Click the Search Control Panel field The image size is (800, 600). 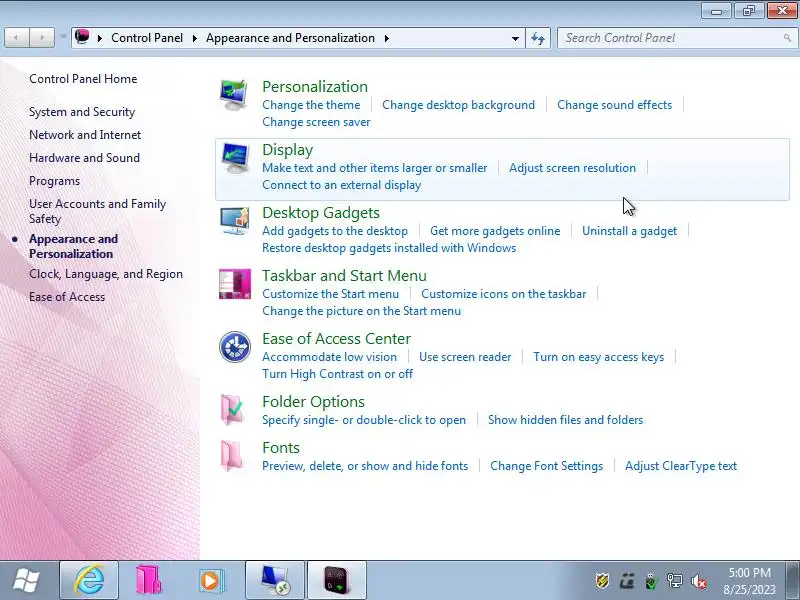[677, 38]
